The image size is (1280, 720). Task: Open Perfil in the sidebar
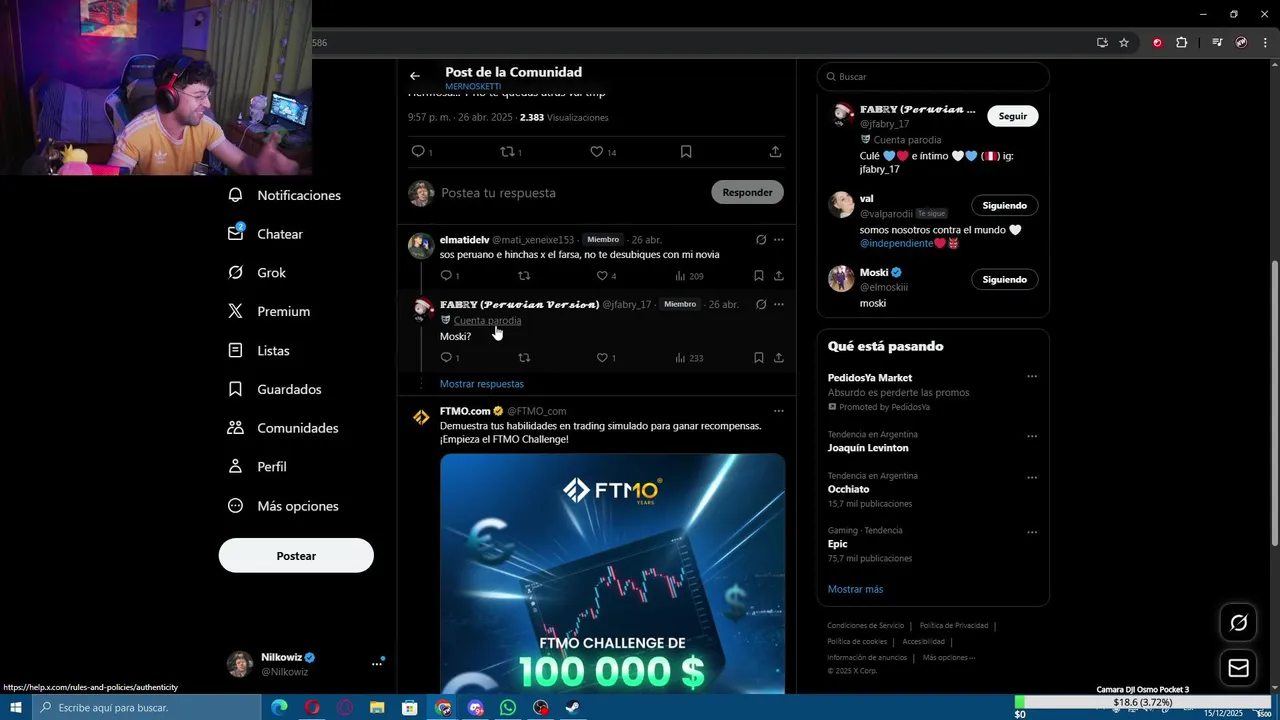[258, 467]
